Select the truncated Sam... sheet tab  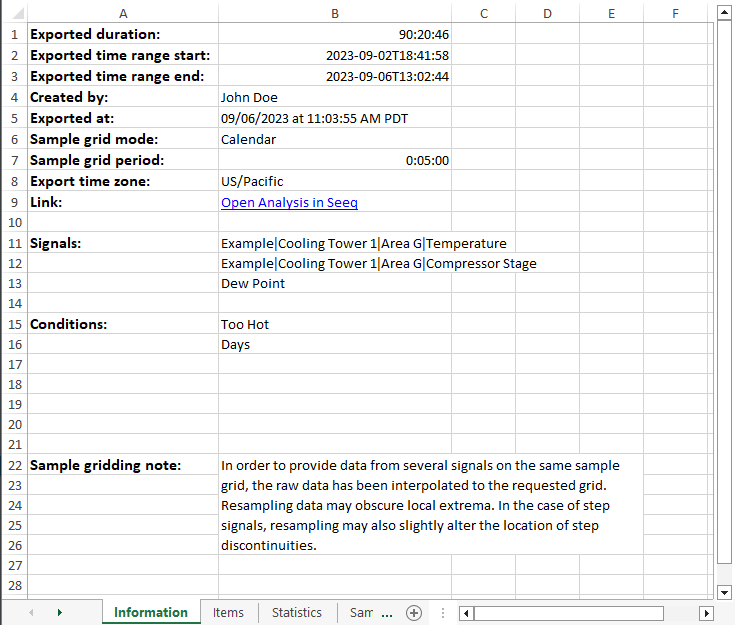tap(370, 613)
